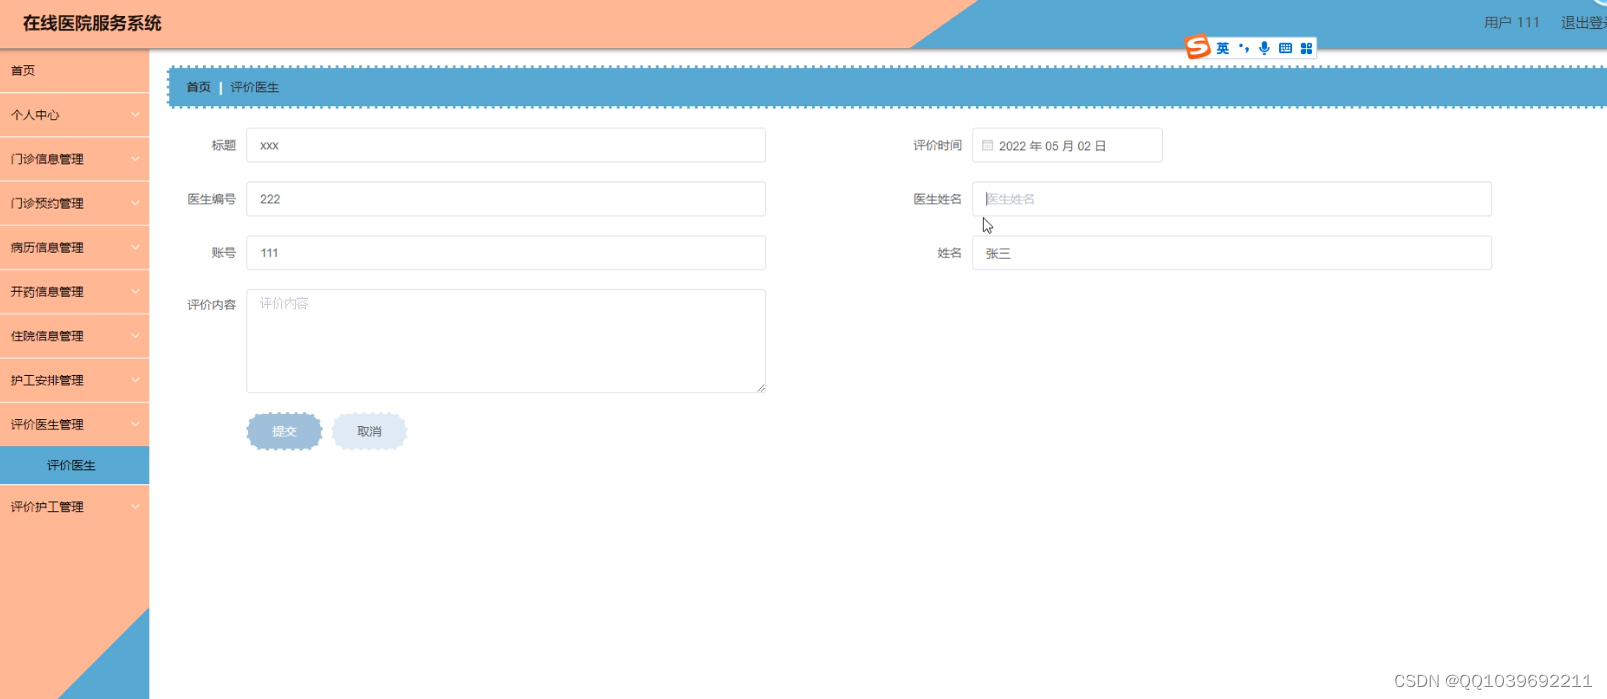Click the 评价内容 field label

coord(212,305)
